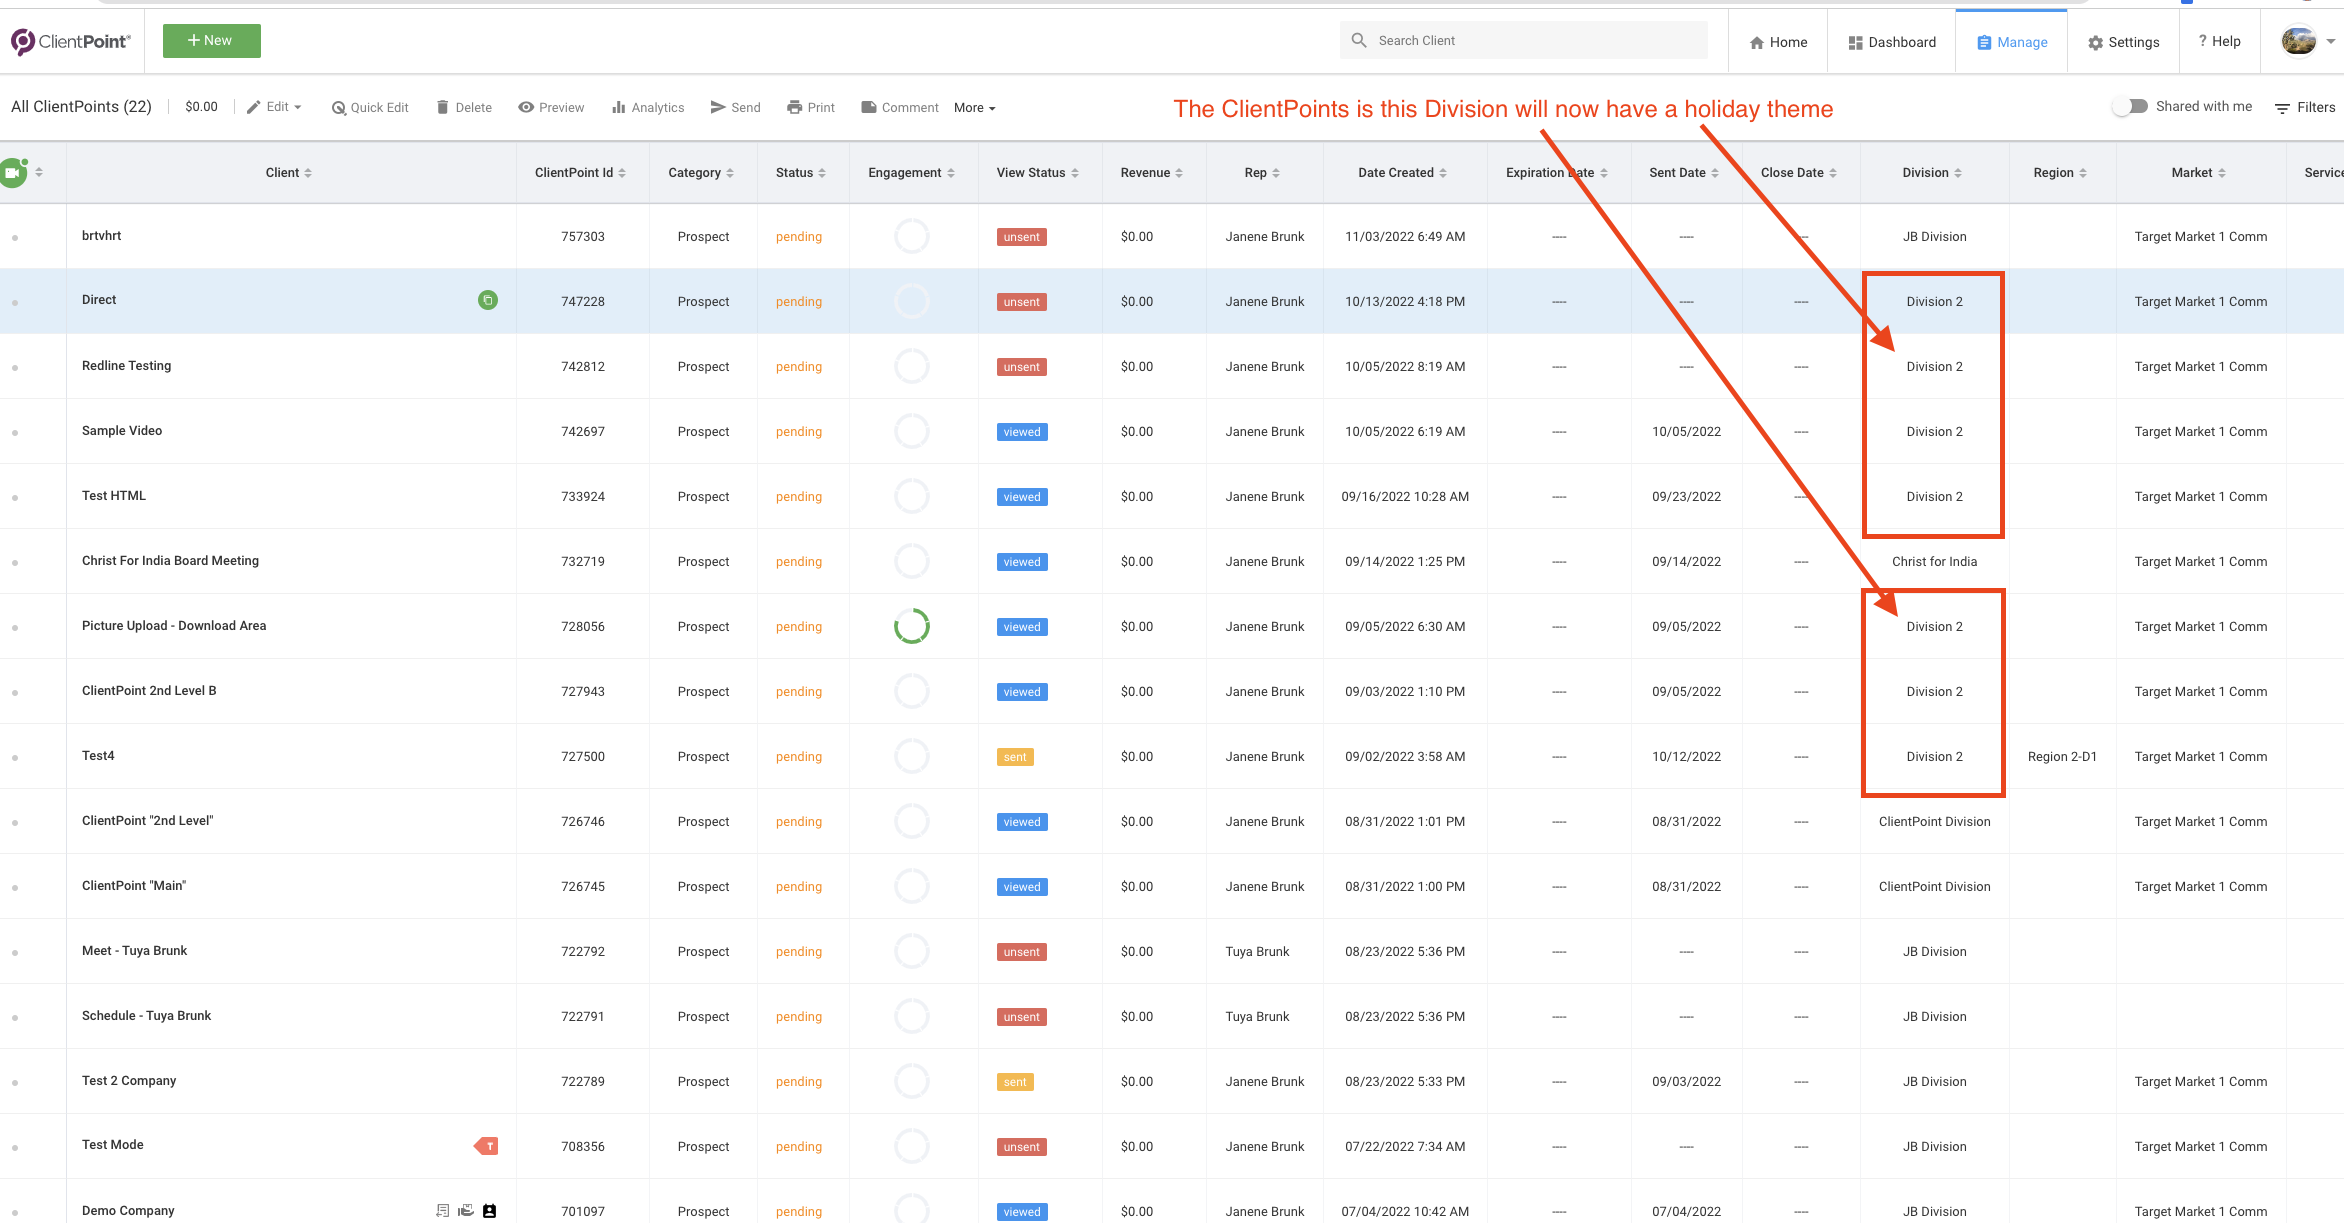Click the contact card icon on Demo Company row
This screenshot has width=2344, height=1223.
point(490,1211)
